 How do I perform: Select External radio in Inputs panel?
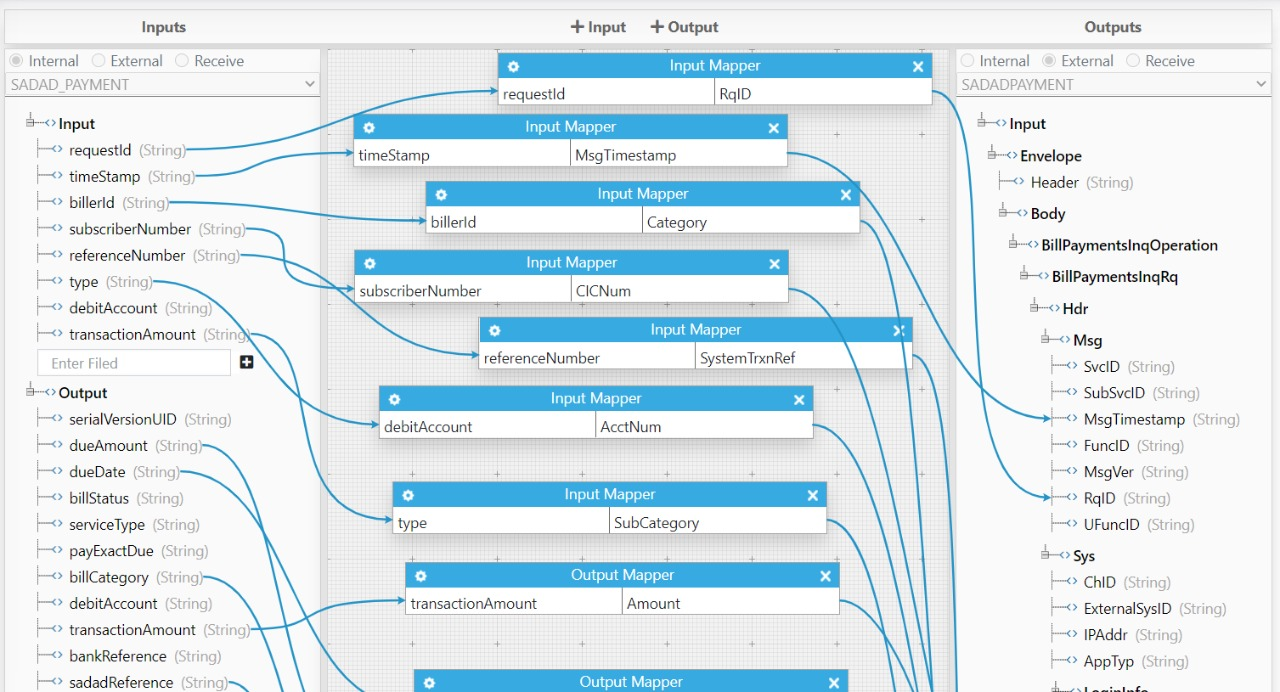tap(98, 61)
